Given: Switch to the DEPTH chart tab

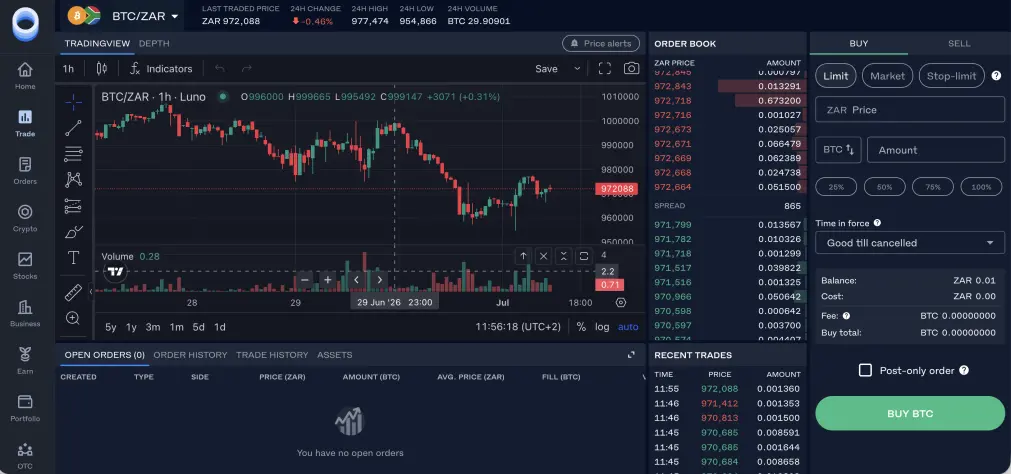Looking at the screenshot, I should click(154, 43).
